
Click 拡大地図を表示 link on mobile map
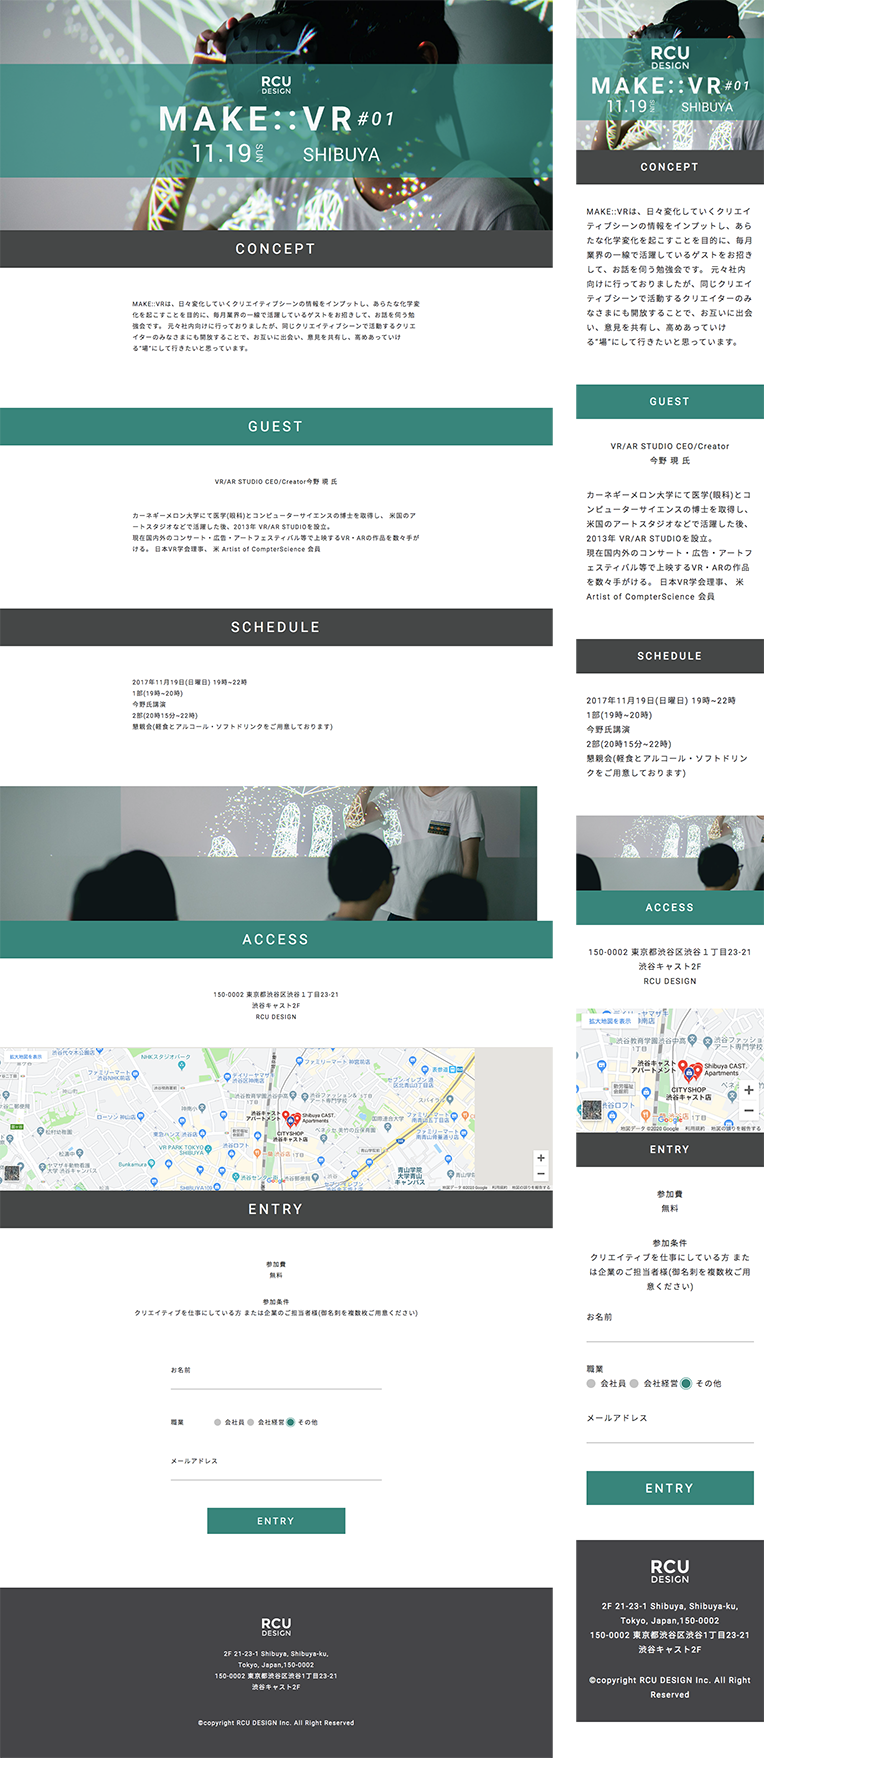tap(610, 1021)
